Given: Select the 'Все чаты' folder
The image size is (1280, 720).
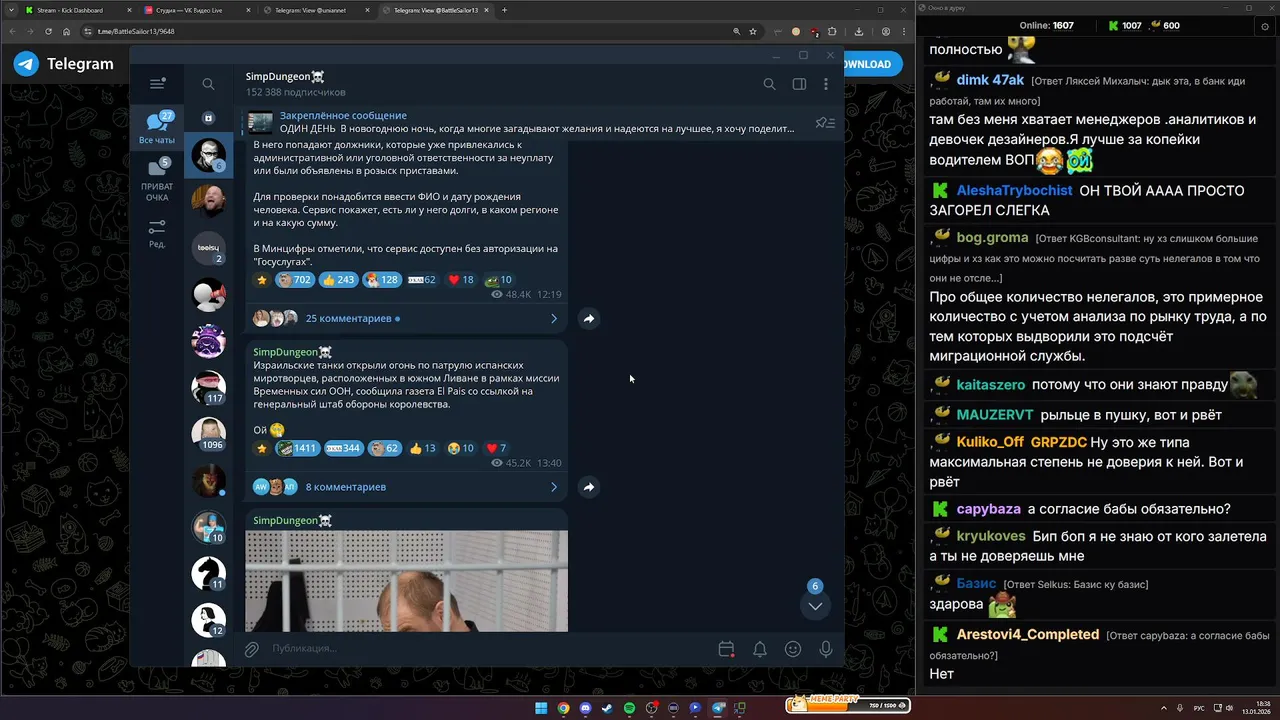Looking at the screenshot, I should [157, 128].
